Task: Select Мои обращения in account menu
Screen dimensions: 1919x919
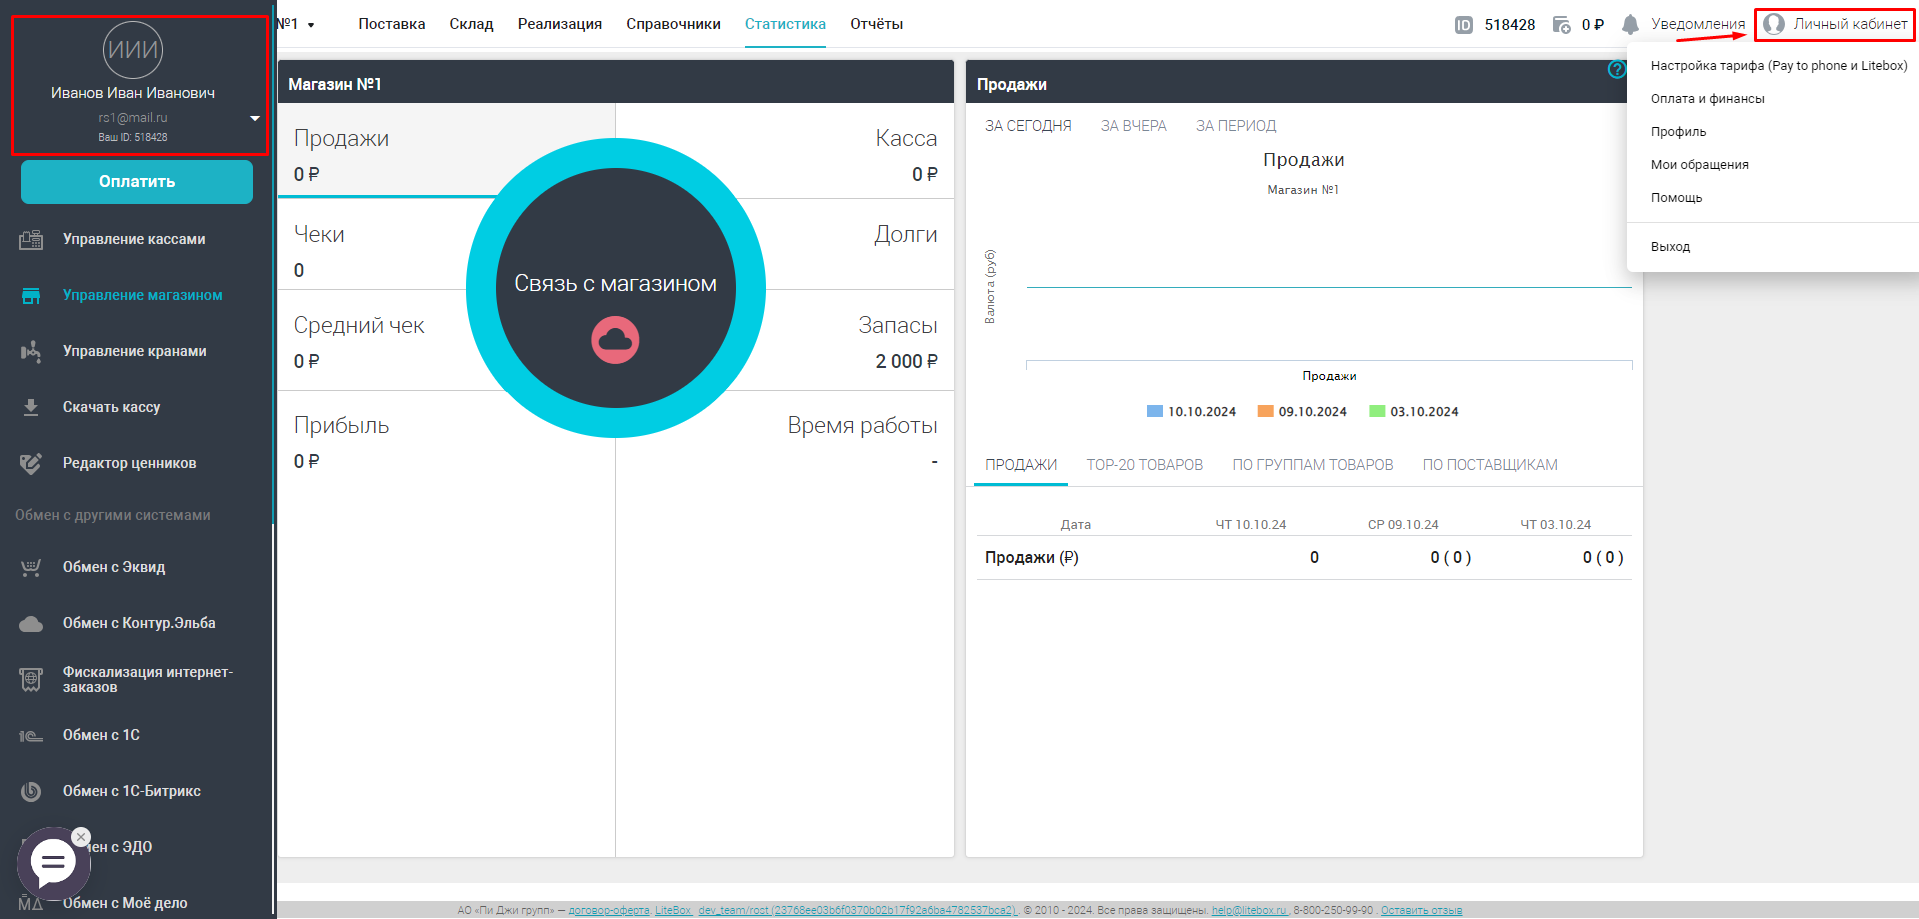Action: tap(1700, 165)
